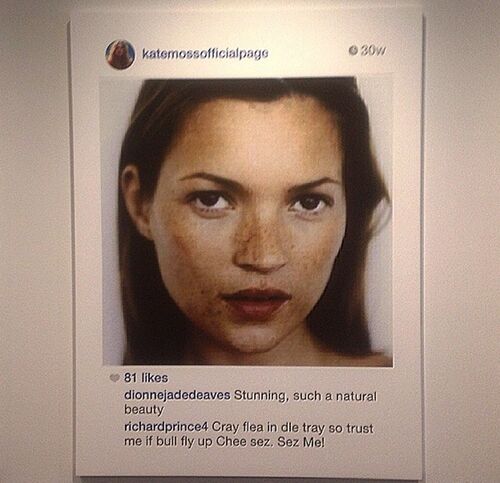Image resolution: width=500 pixels, height=483 pixels.
Task: Click 'me if bull fly up' text
Action: [x=168, y=442]
